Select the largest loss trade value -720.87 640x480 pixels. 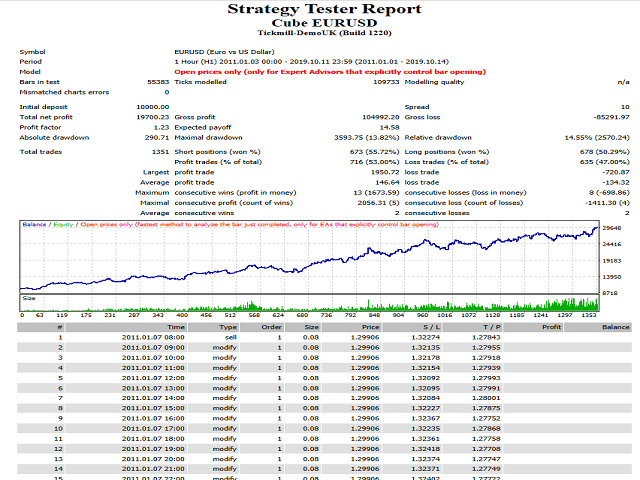(x=616, y=172)
